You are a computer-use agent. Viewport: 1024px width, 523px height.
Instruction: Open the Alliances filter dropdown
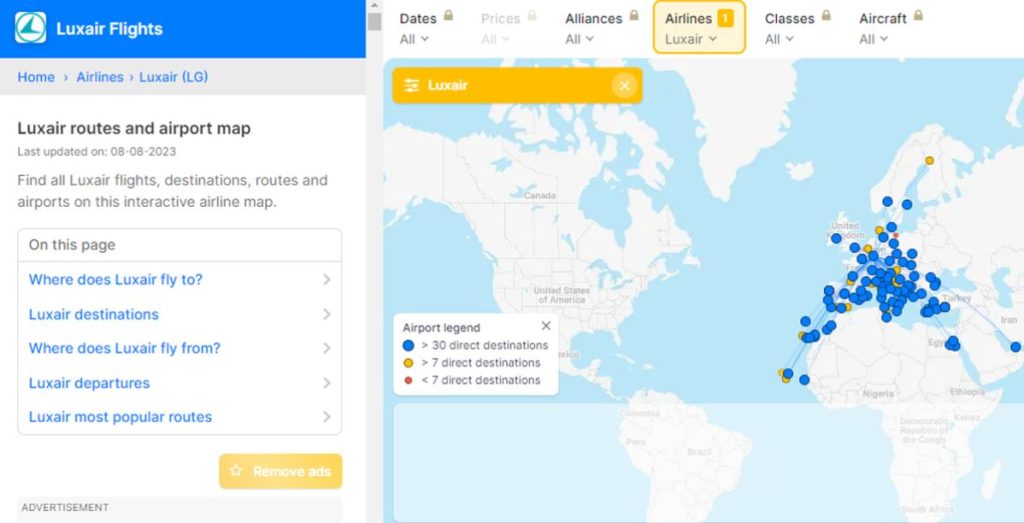(x=580, y=39)
